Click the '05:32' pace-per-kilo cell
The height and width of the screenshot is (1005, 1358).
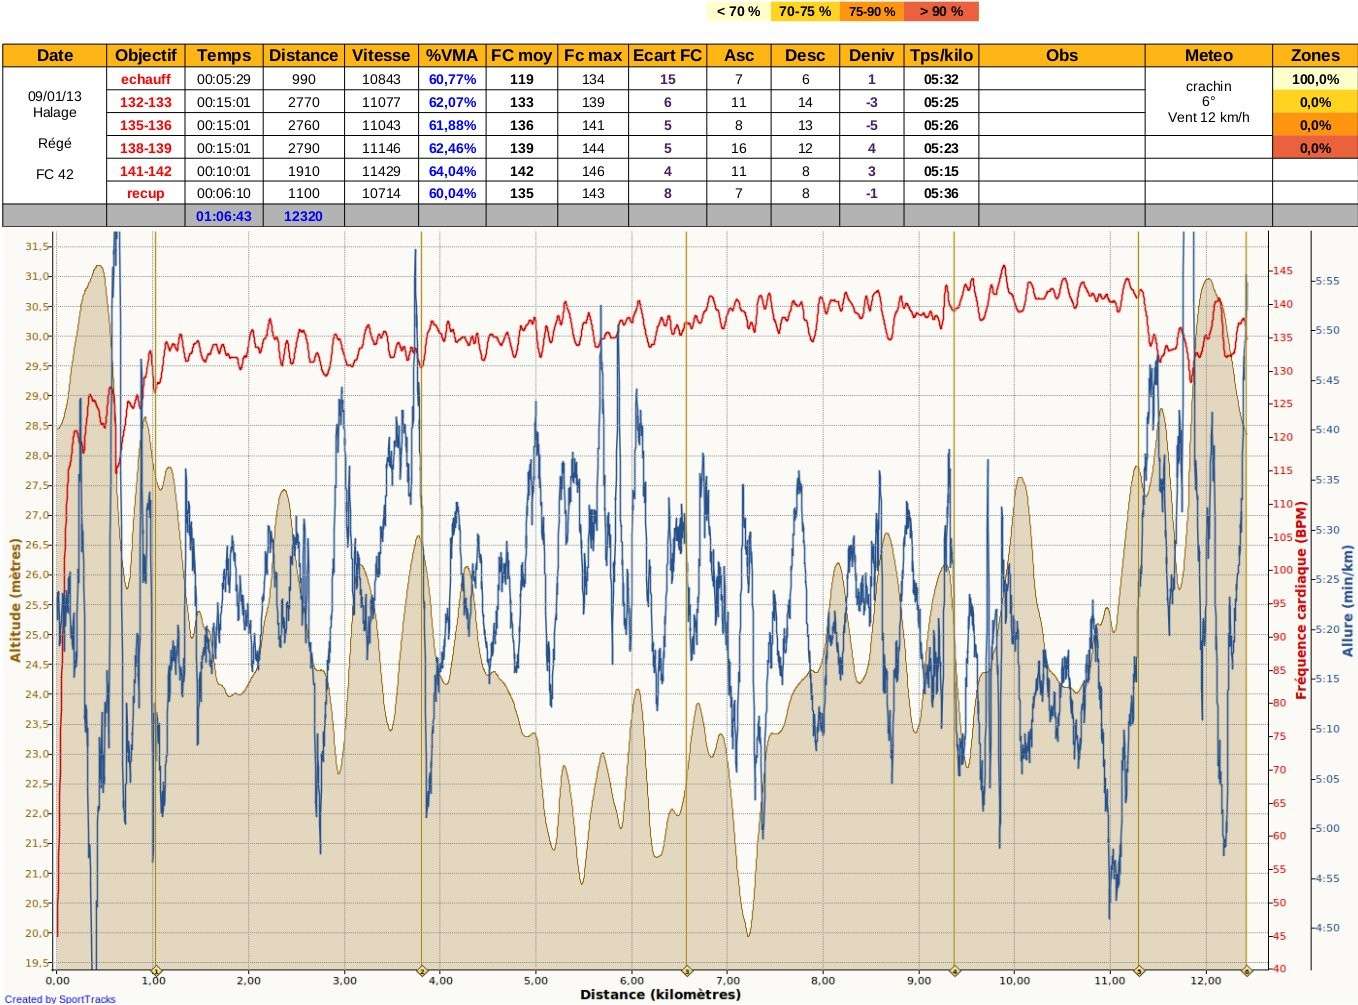pyautogui.click(x=941, y=79)
